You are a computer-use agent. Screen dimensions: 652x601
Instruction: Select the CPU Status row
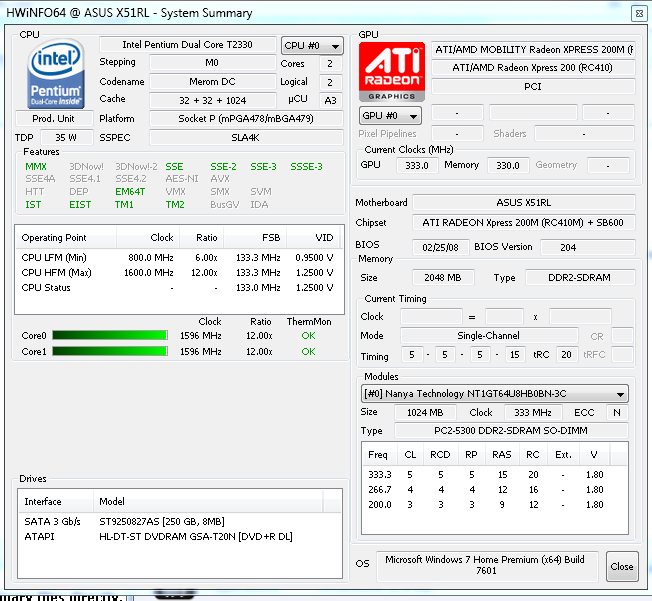(x=178, y=287)
